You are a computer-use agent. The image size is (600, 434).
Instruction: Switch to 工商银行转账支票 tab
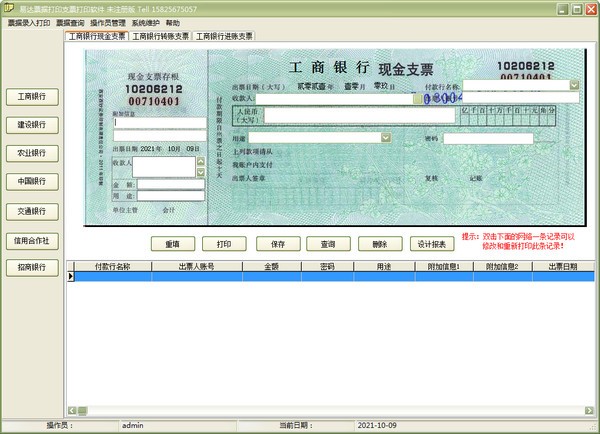click(x=160, y=36)
